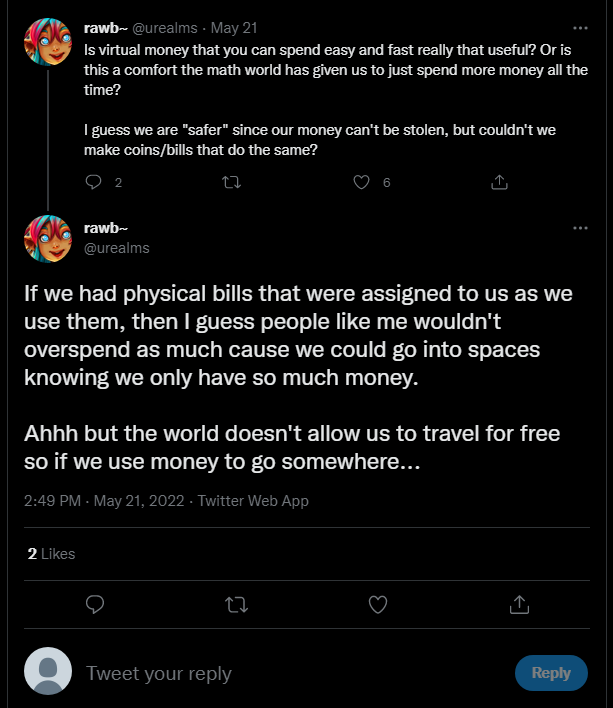Like the main tweet heart icon
Screen dimensions: 613x708
[x=378, y=605]
